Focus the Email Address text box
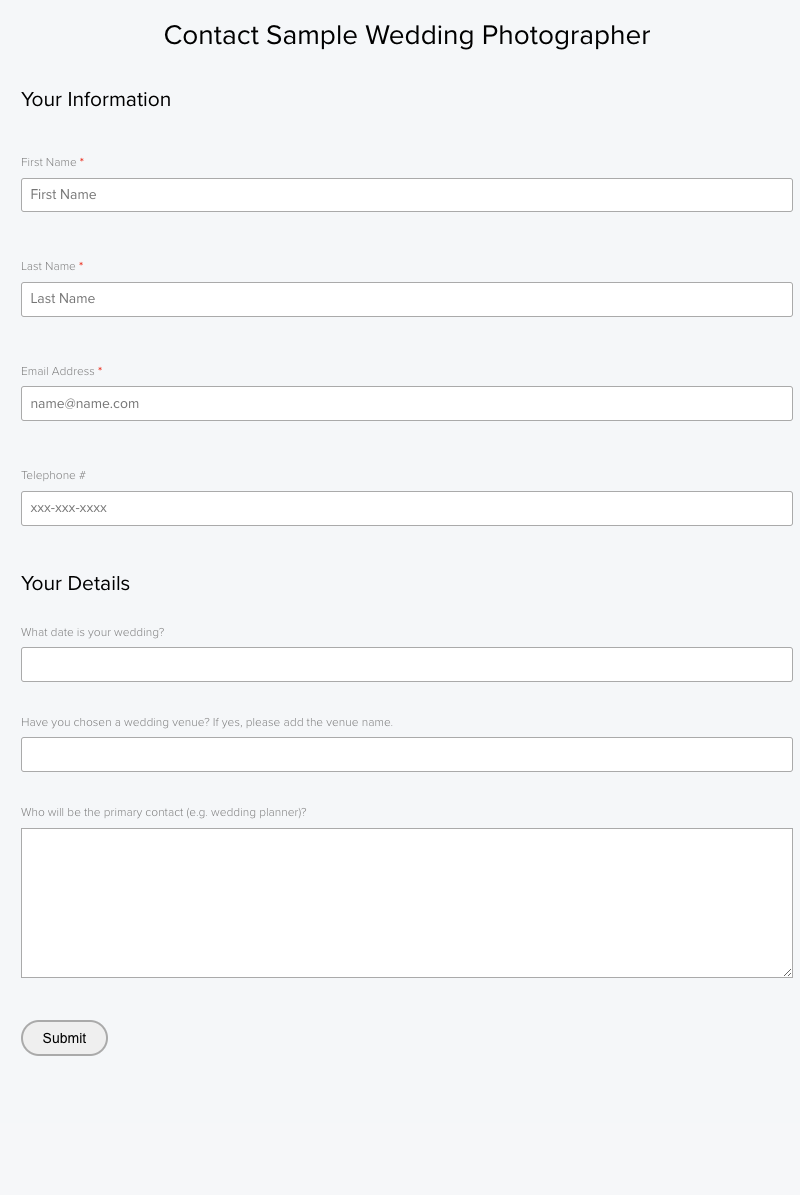The width and height of the screenshot is (800, 1195). (406, 404)
